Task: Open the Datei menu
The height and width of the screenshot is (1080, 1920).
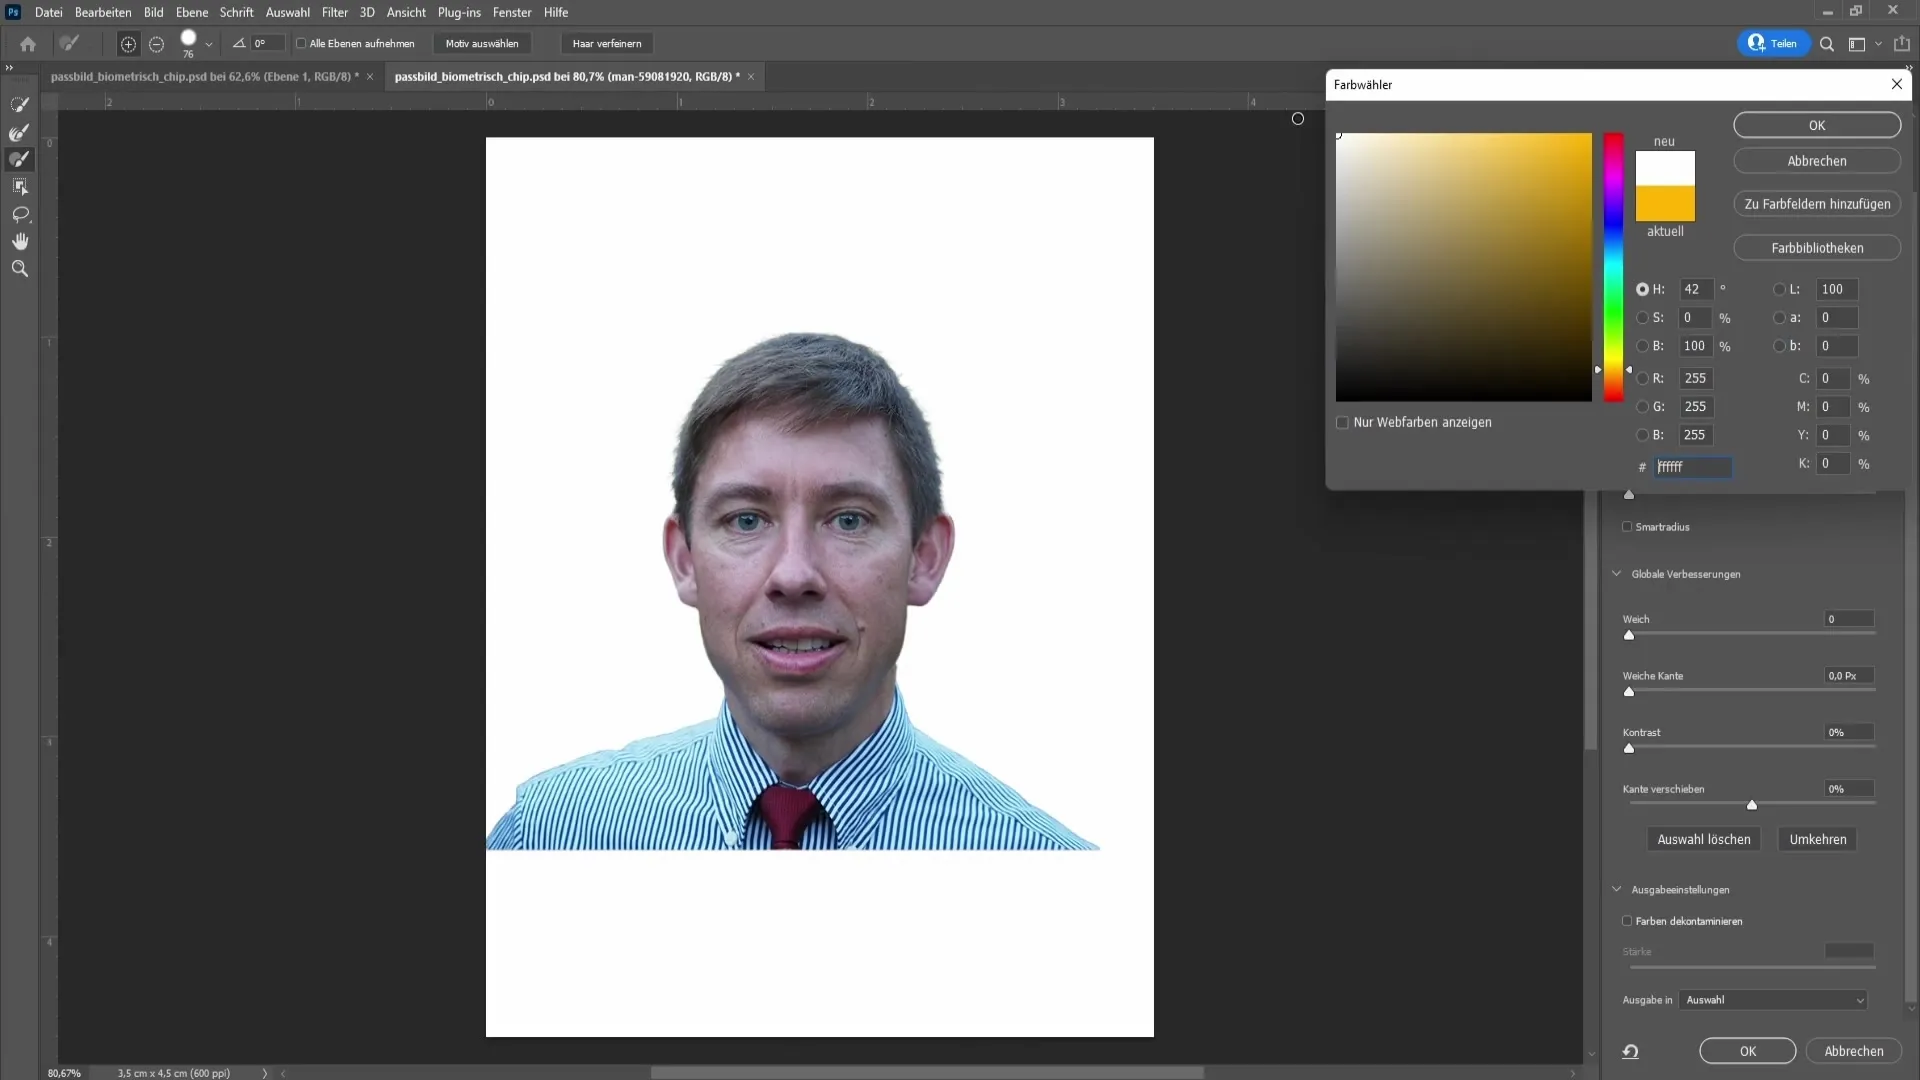Action: click(48, 12)
